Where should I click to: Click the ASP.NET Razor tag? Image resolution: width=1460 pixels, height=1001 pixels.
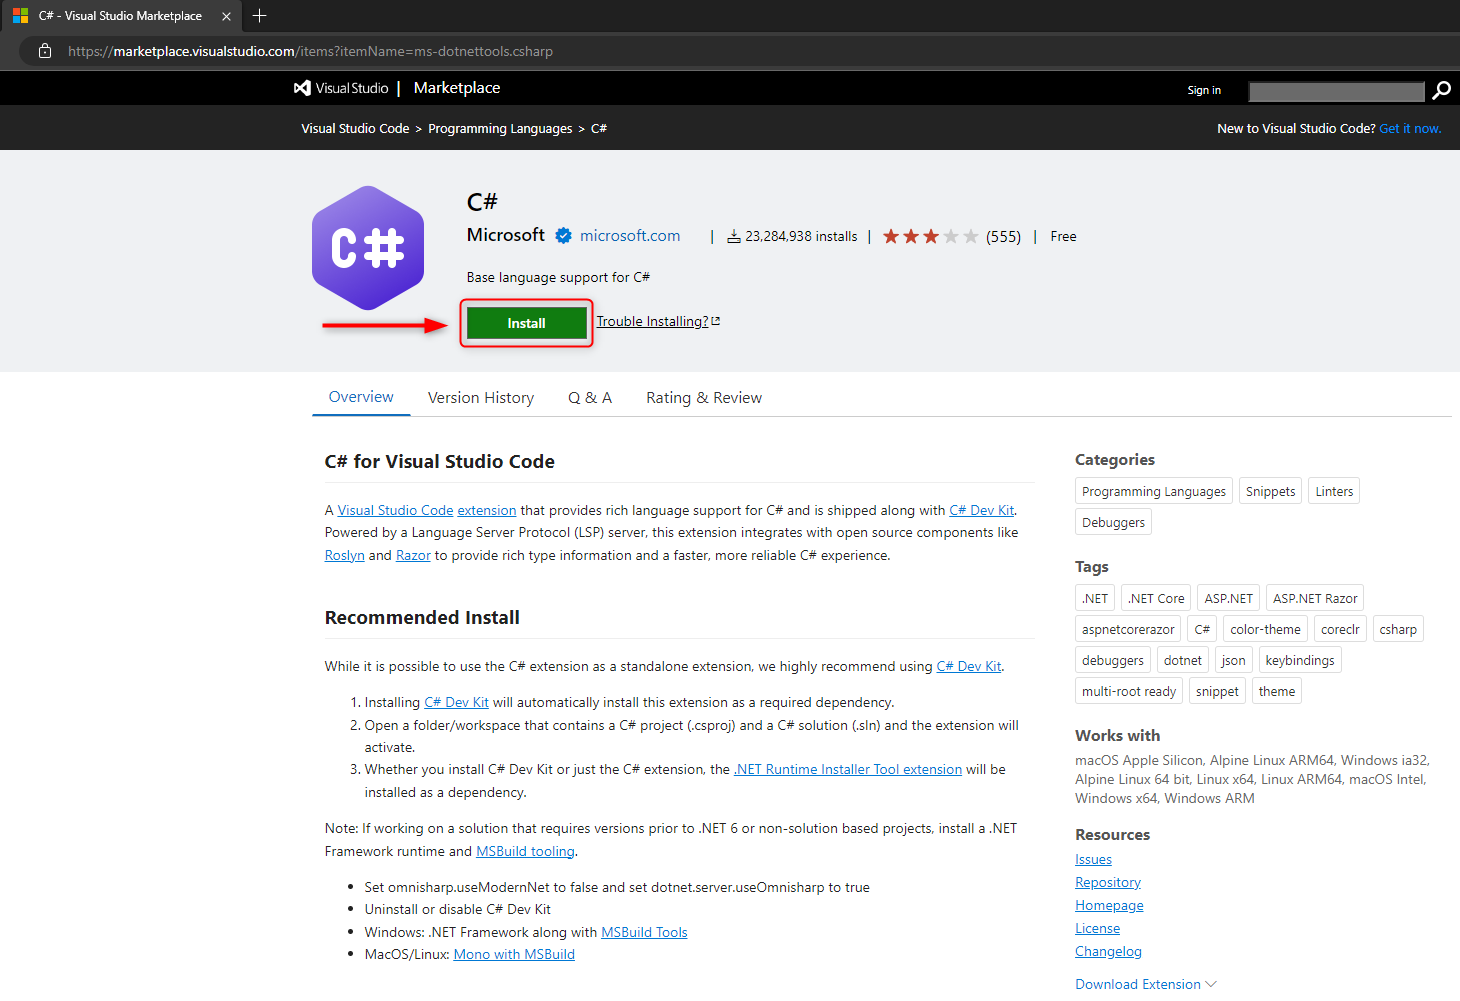(1315, 598)
